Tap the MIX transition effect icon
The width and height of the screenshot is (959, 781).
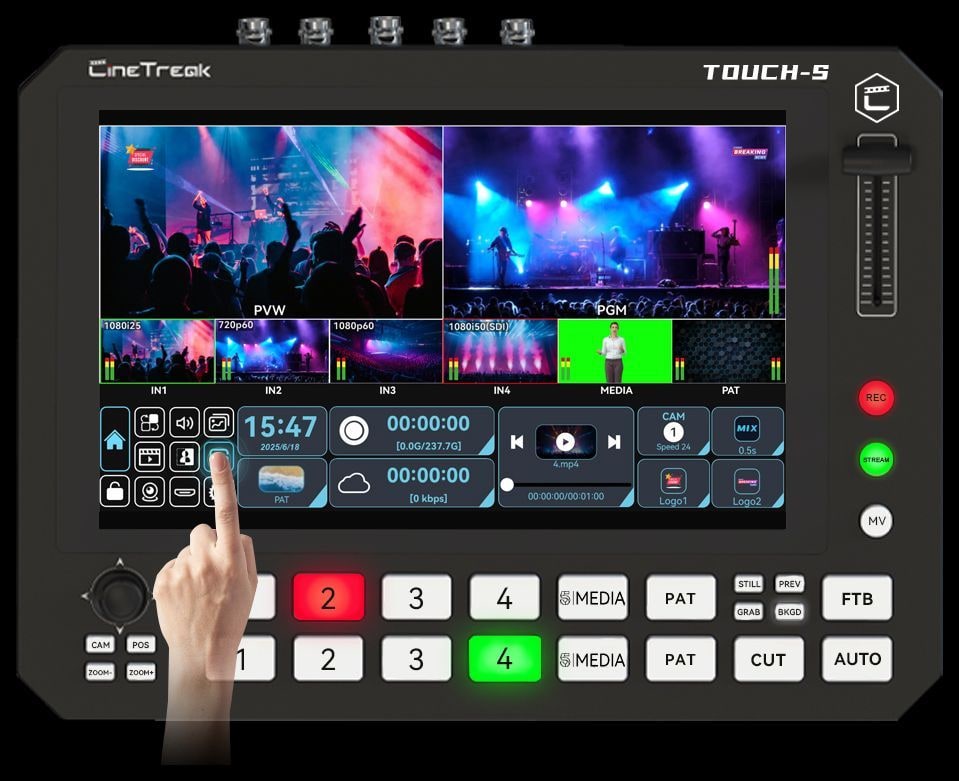click(x=747, y=429)
